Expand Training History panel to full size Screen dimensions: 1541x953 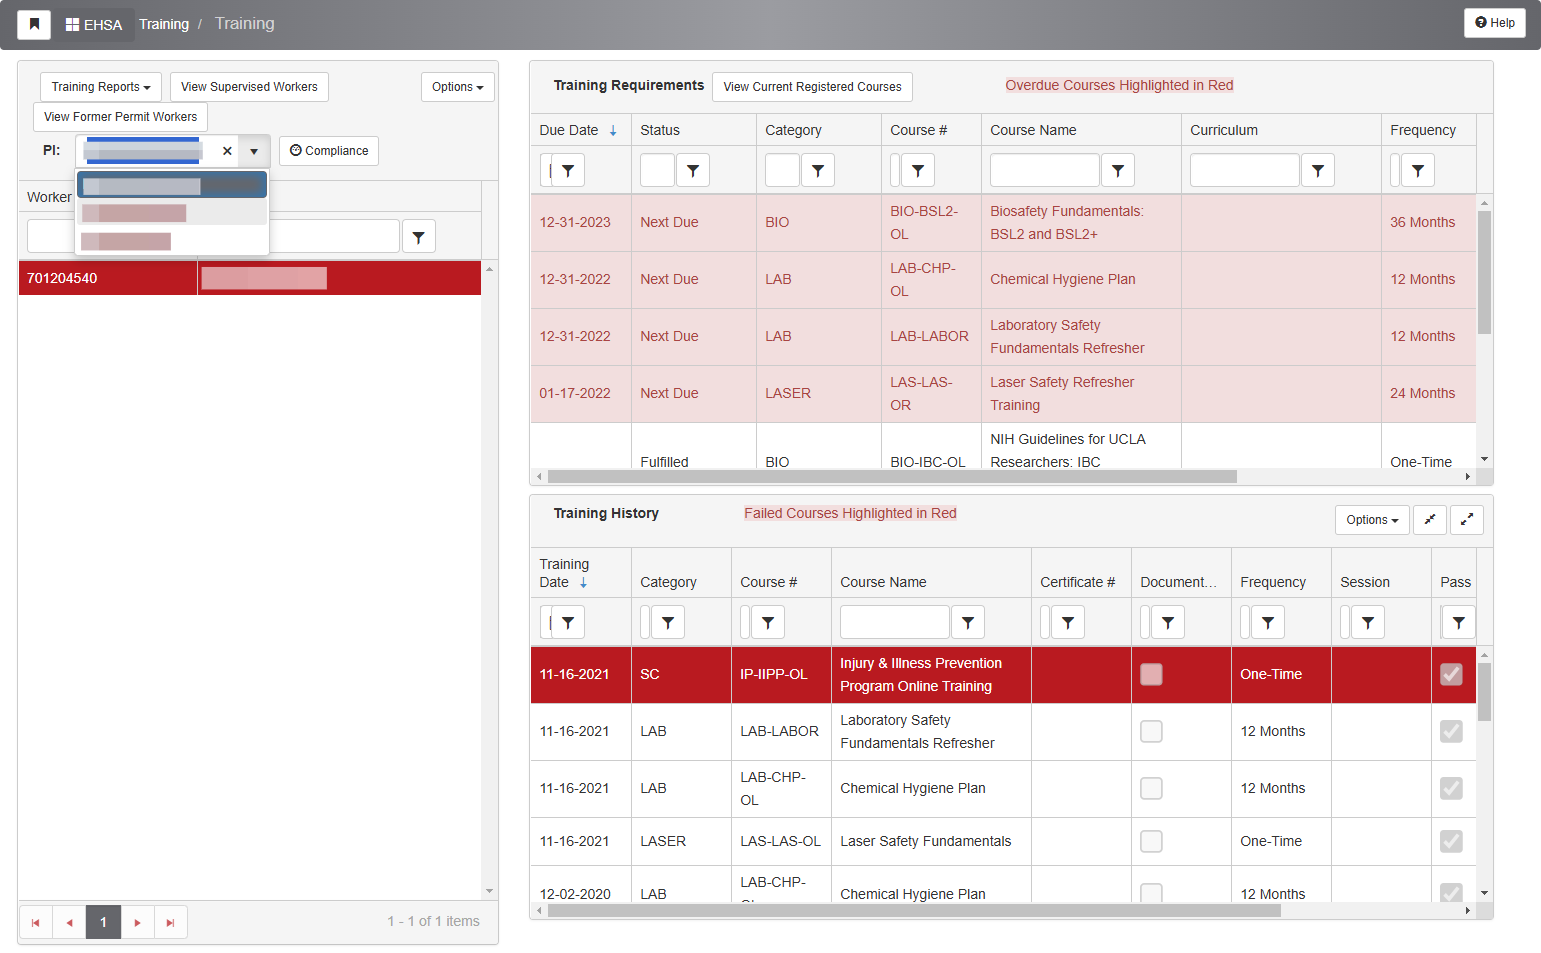click(x=1467, y=520)
